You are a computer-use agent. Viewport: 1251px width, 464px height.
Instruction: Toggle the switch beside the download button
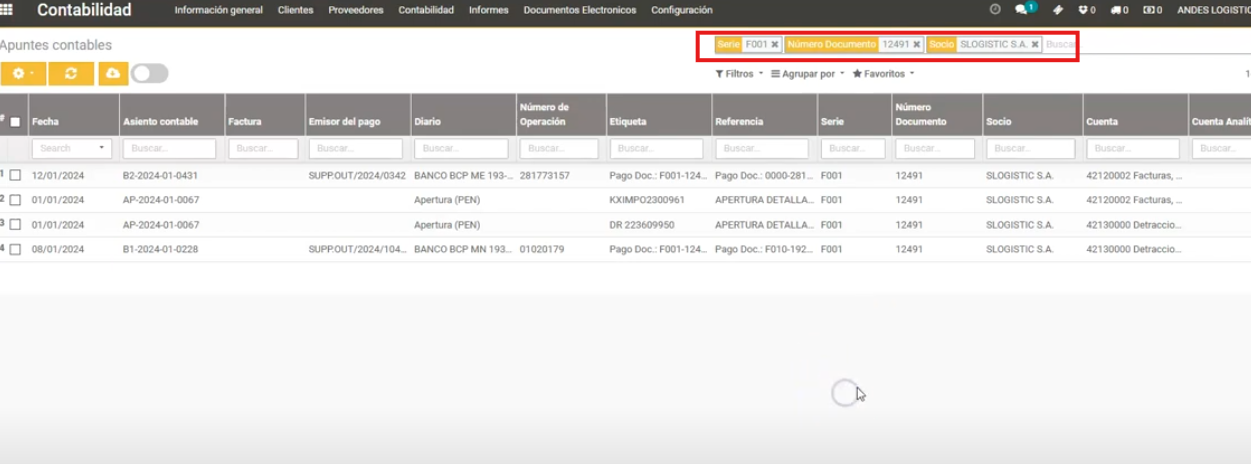150,74
